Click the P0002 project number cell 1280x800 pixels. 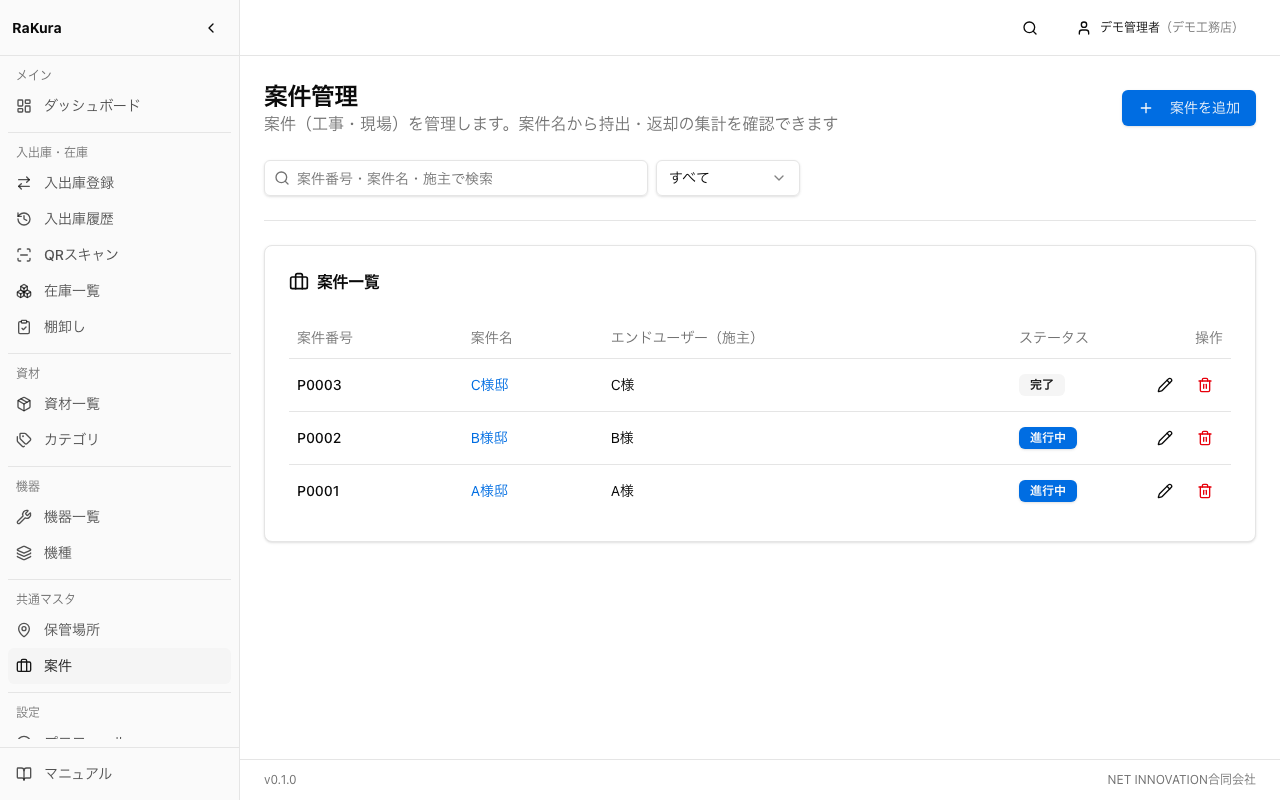pyautogui.click(x=319, y=438)
